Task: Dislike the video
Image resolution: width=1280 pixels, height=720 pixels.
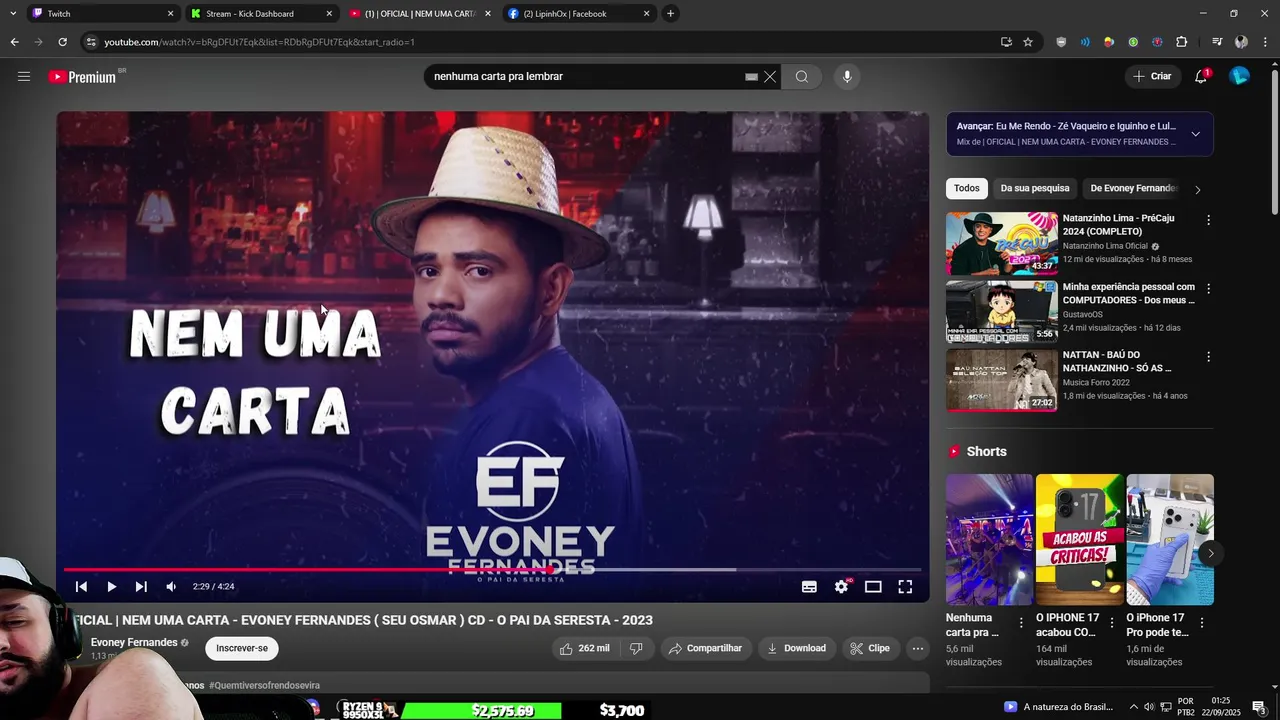Action: [636, 648]
